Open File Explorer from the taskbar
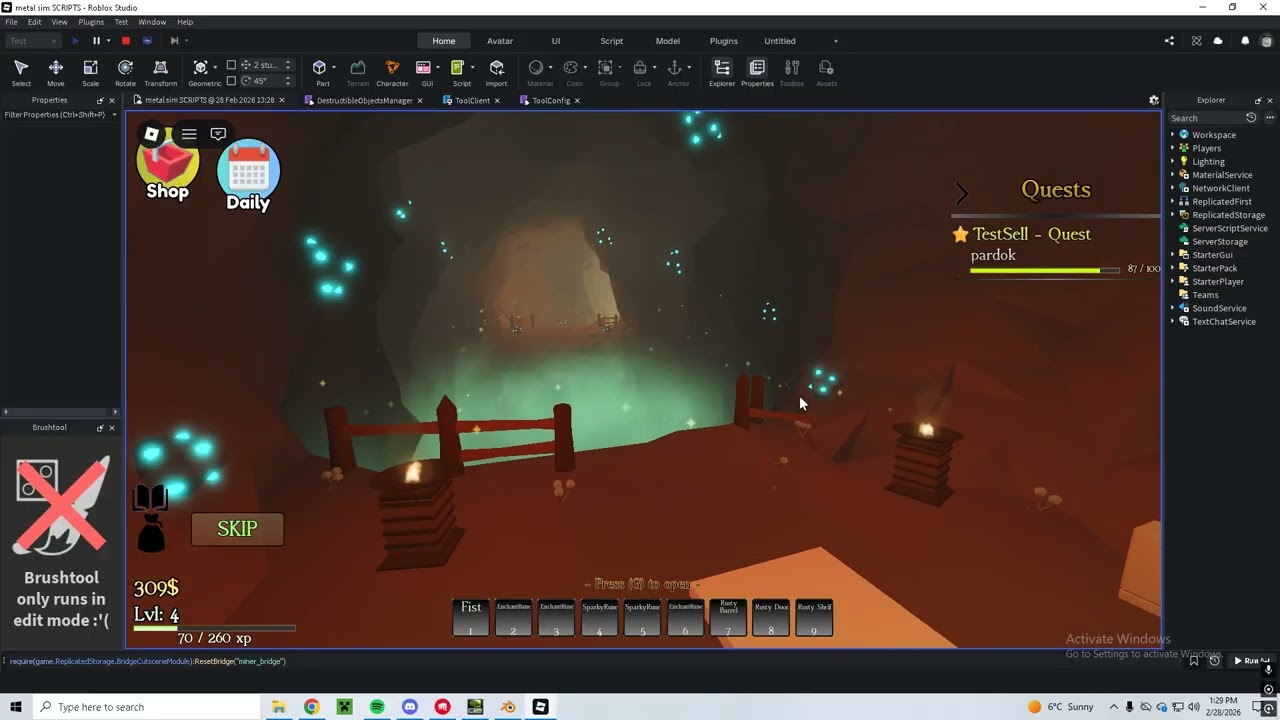The width and height of the screenshot is (1280, 720). 279,707
